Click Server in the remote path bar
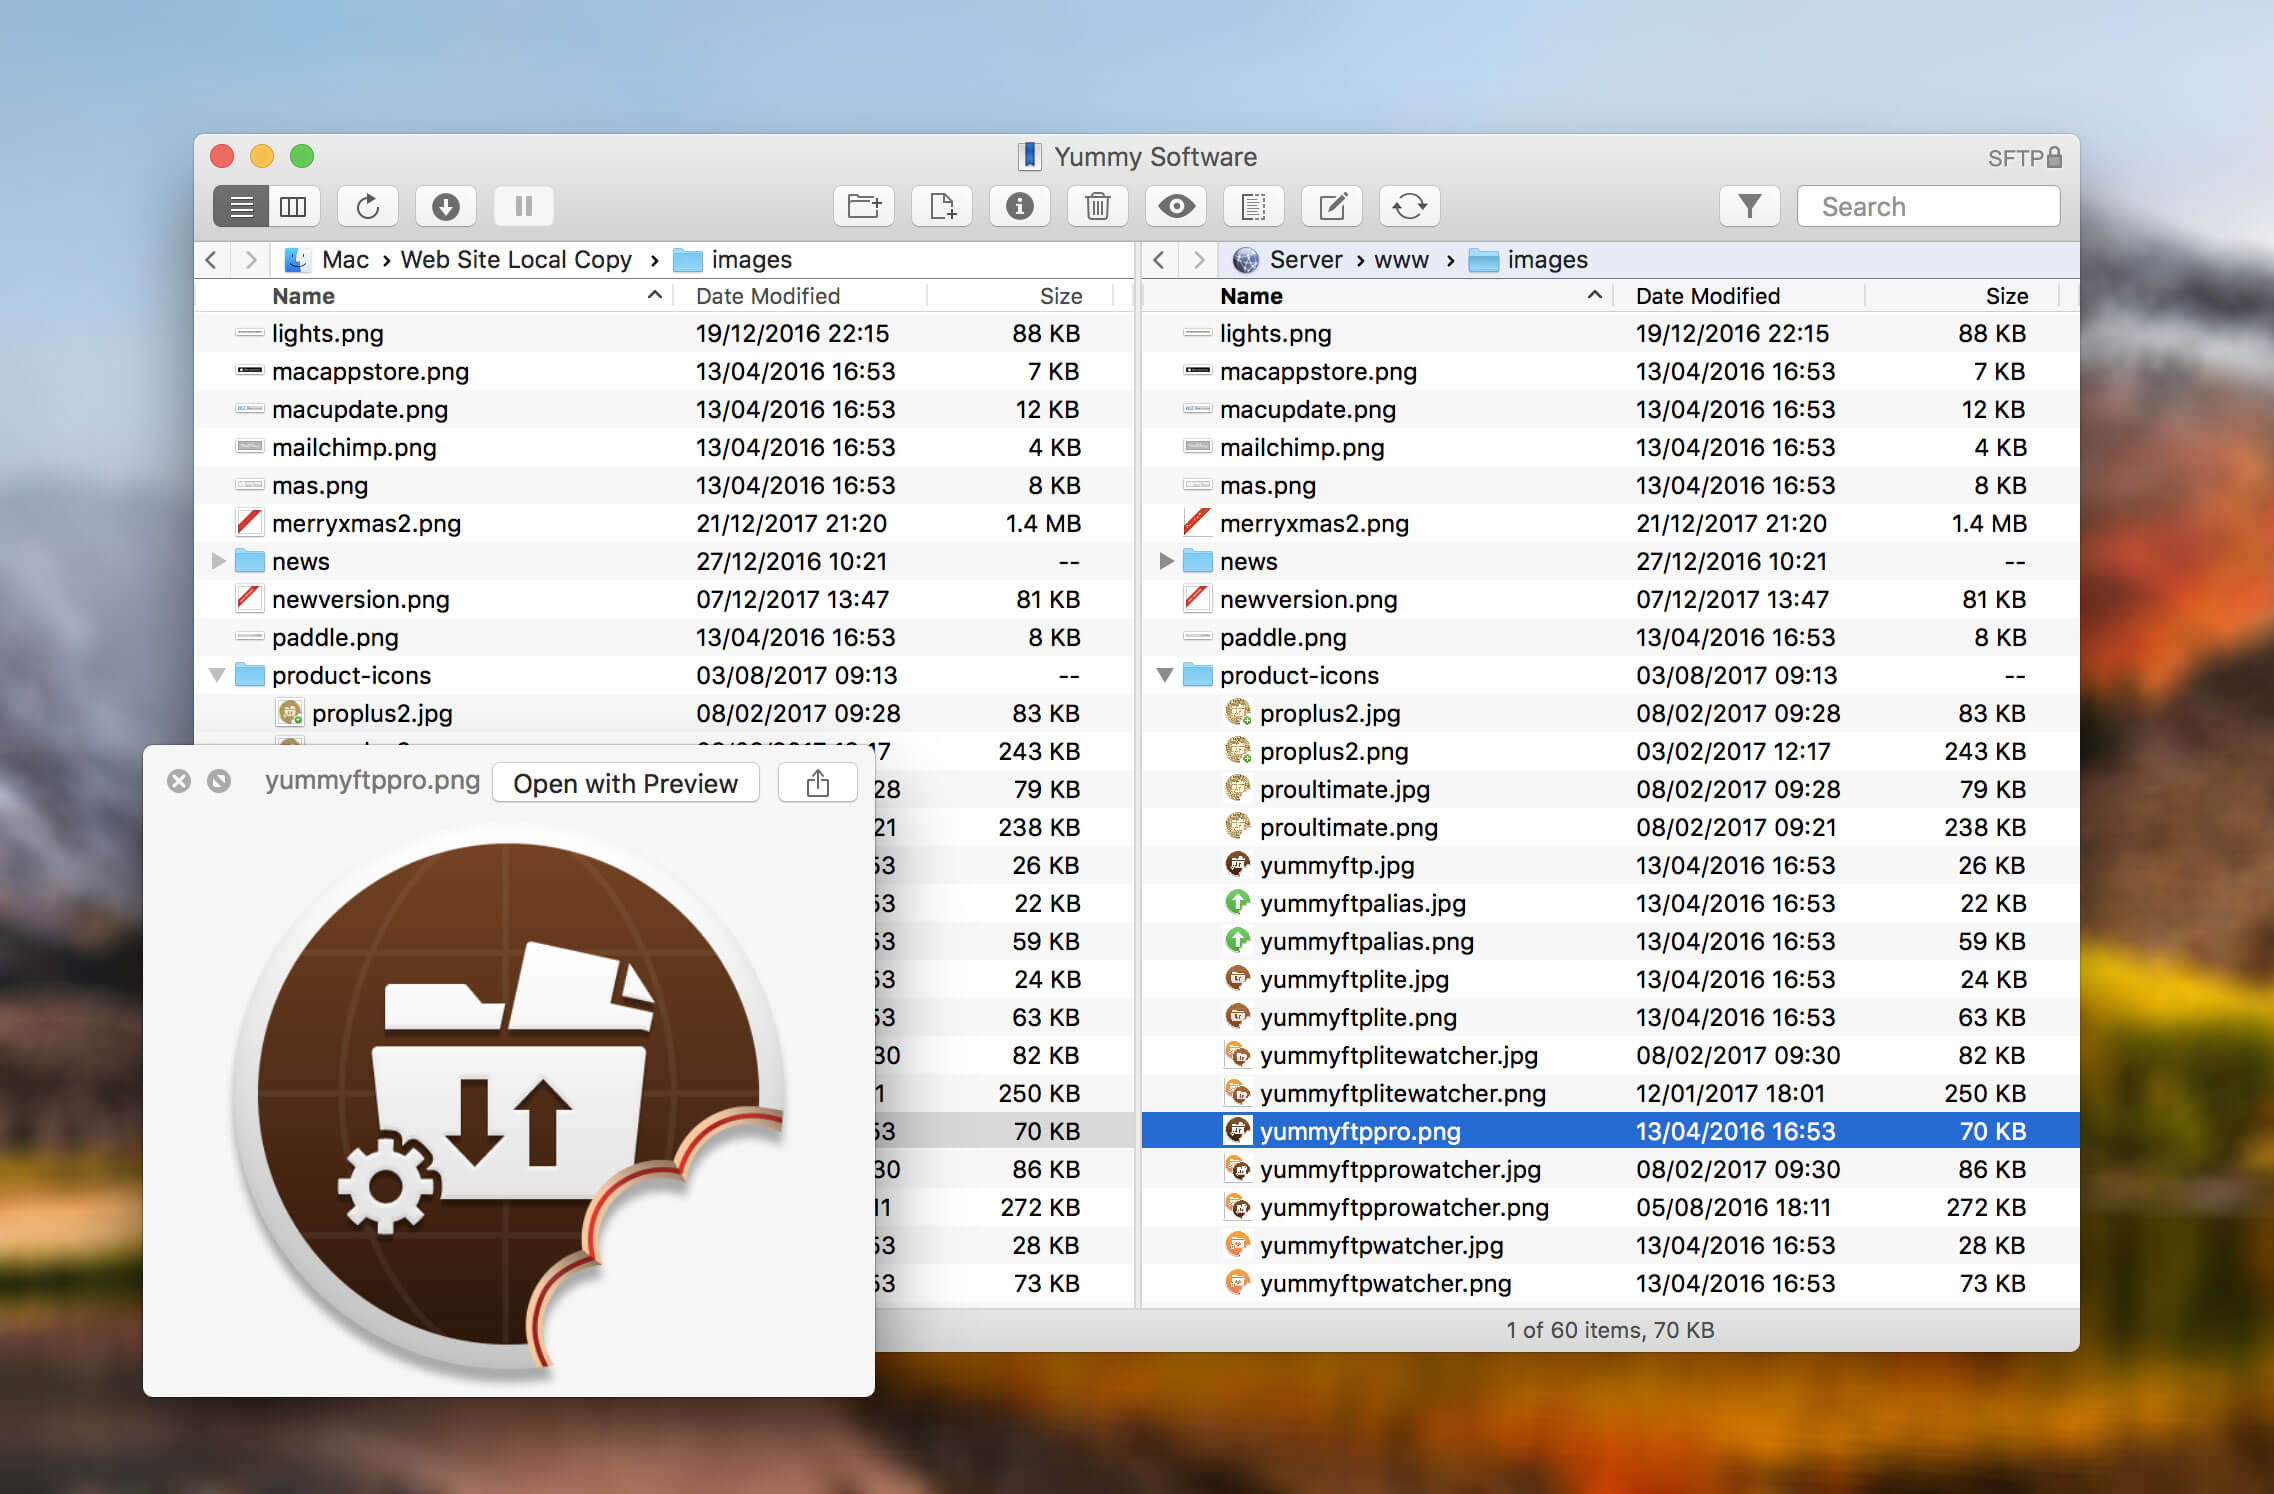The height and width of the screenshot is (1494, 2274). coord(1287,260)
